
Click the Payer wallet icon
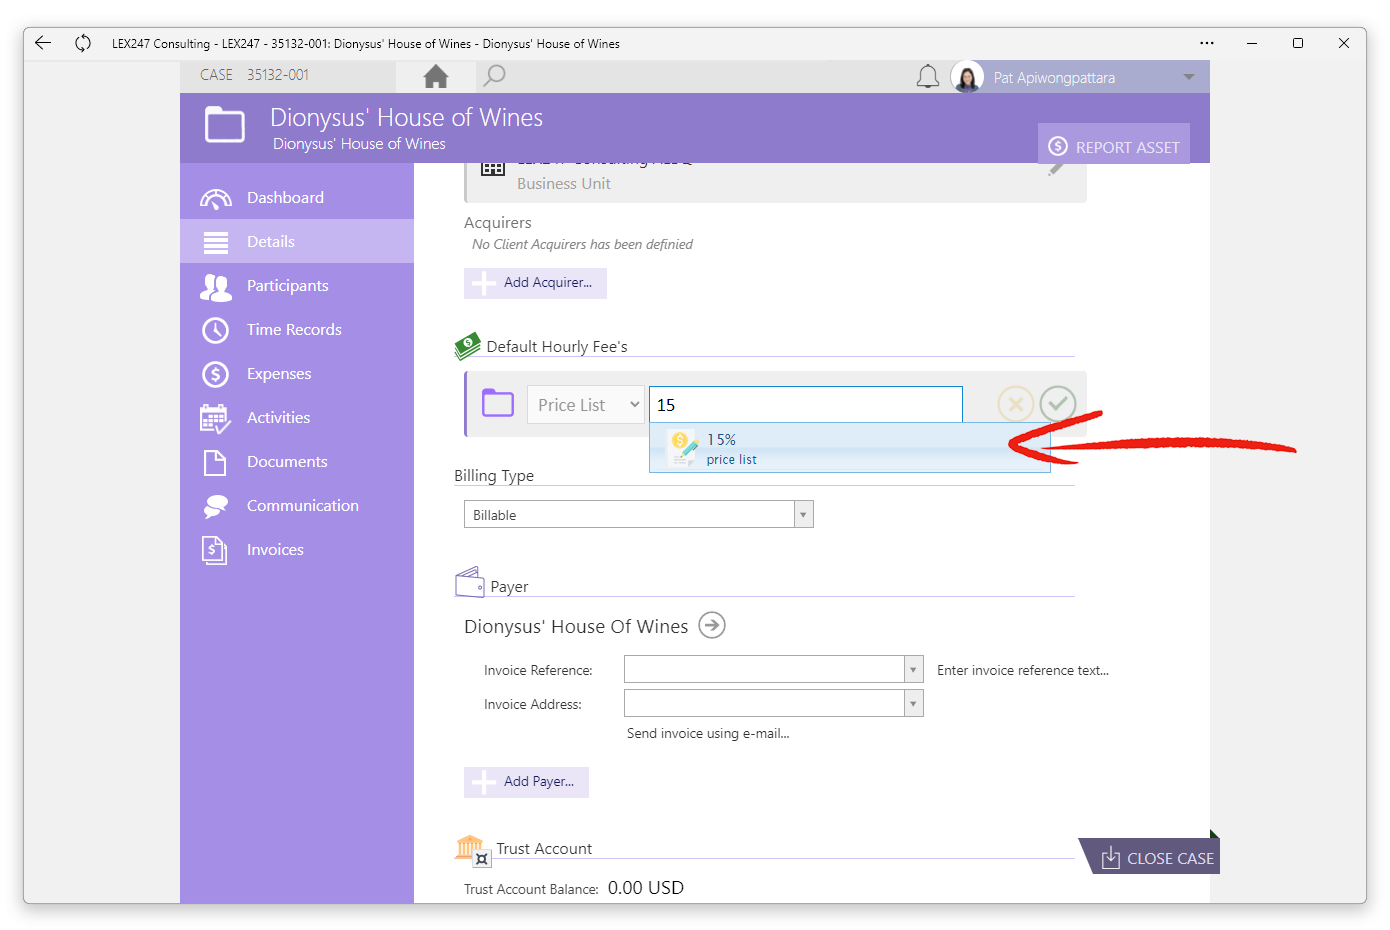(470, 582)
